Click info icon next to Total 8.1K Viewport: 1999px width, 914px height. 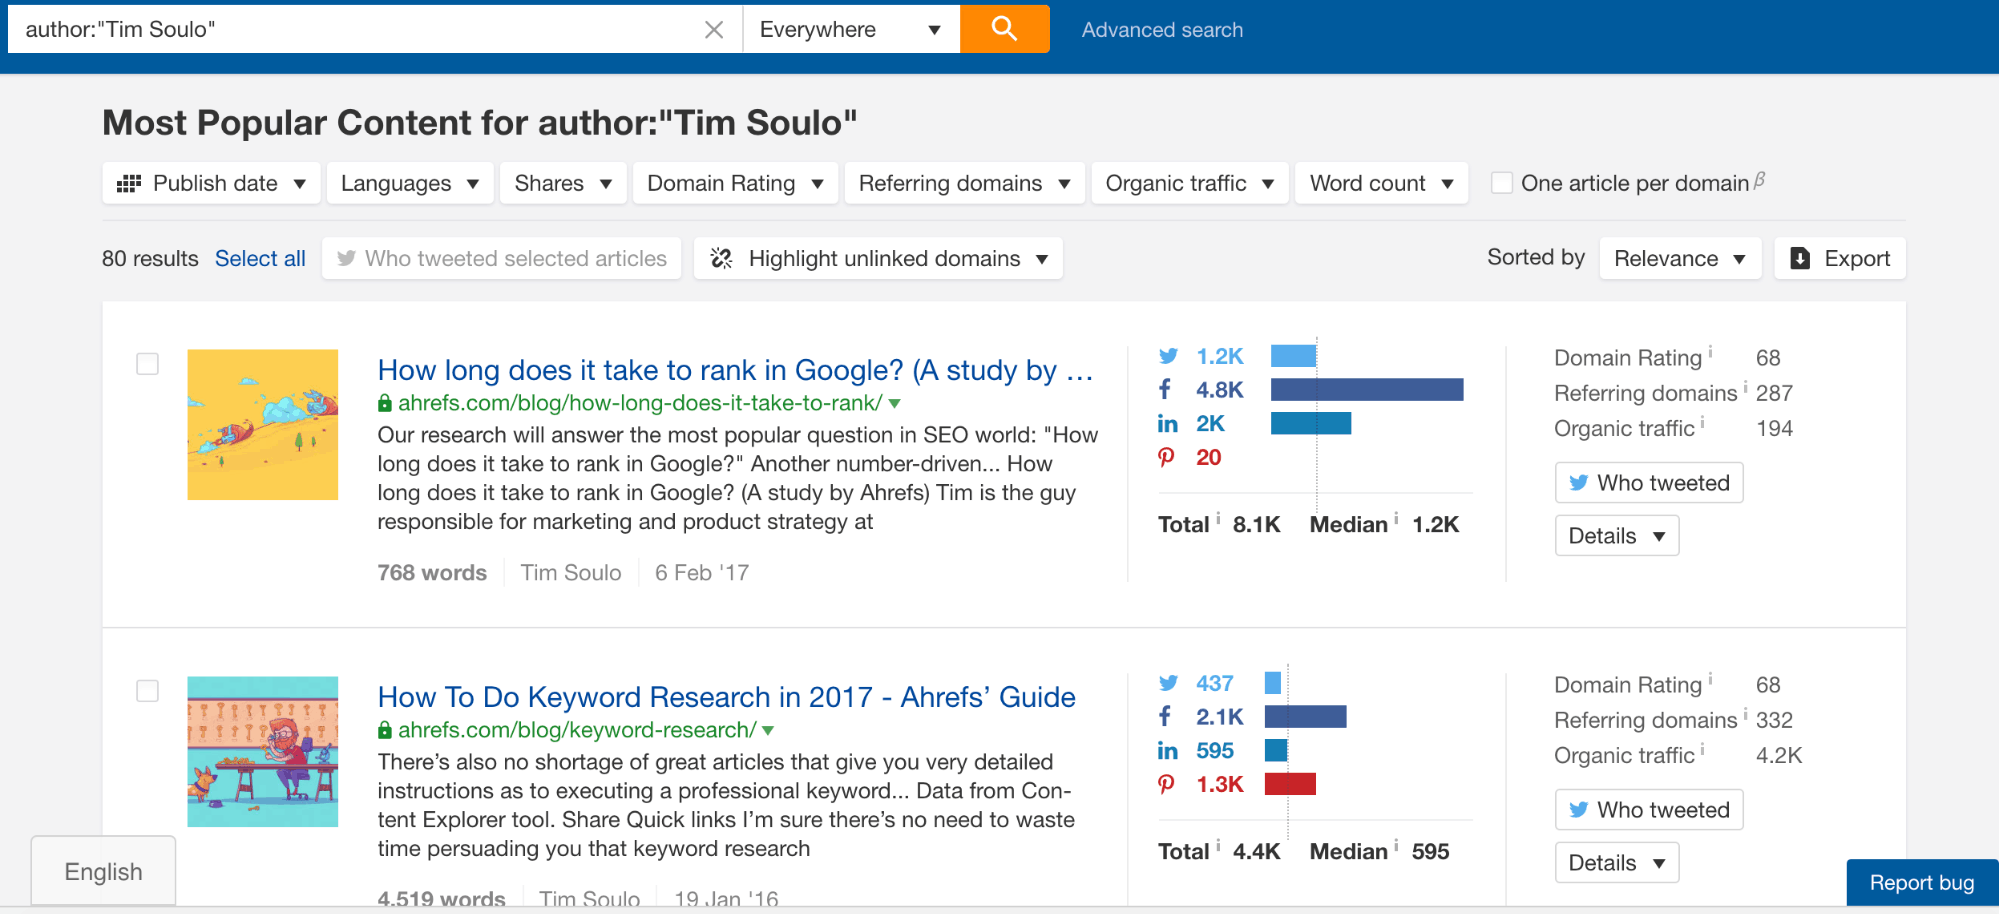1218,518
